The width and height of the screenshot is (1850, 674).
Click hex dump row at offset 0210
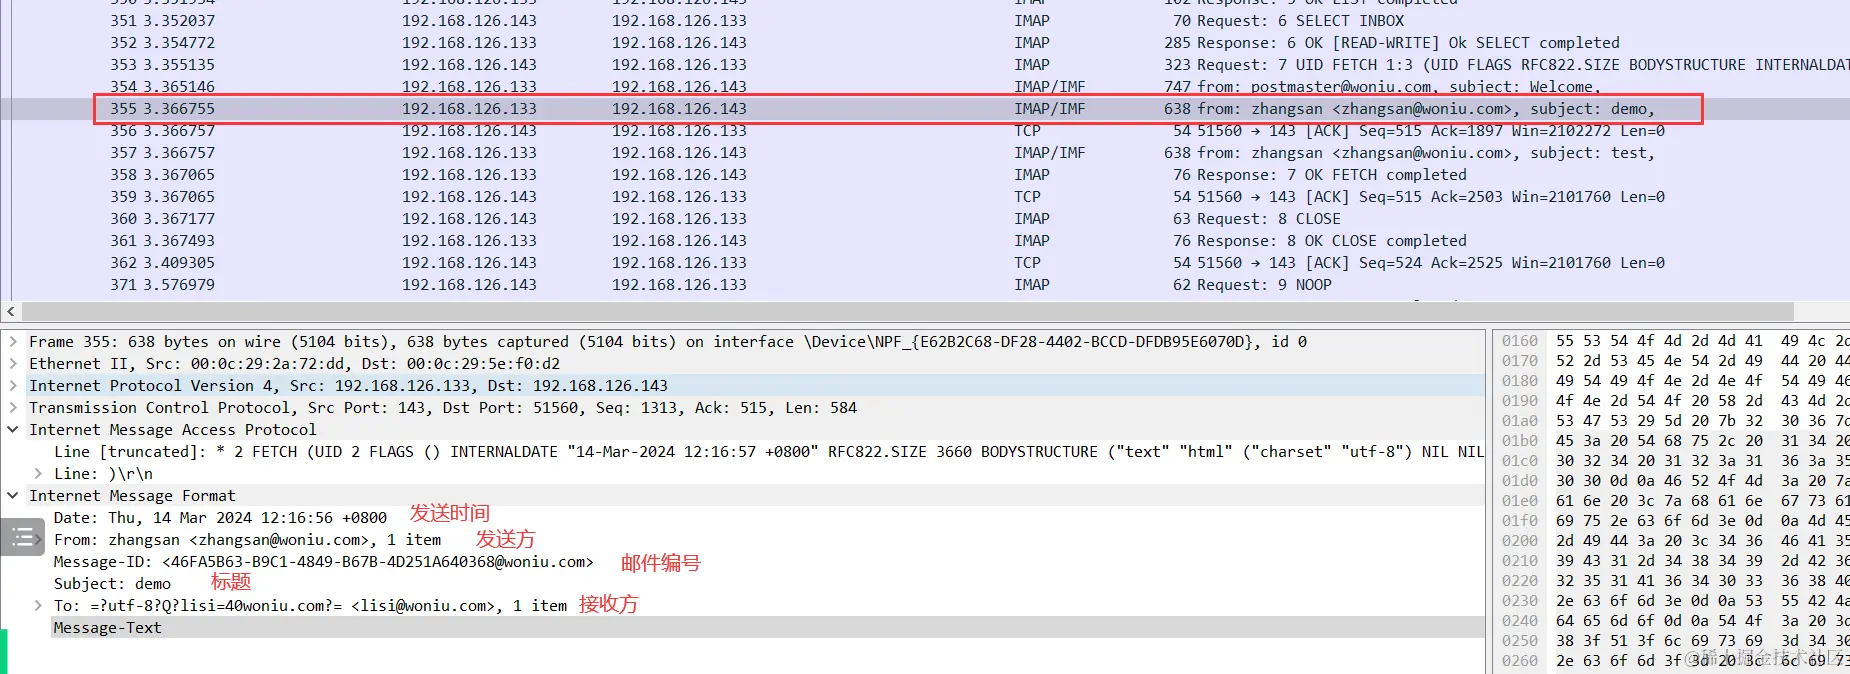[x=1675, y=561]
